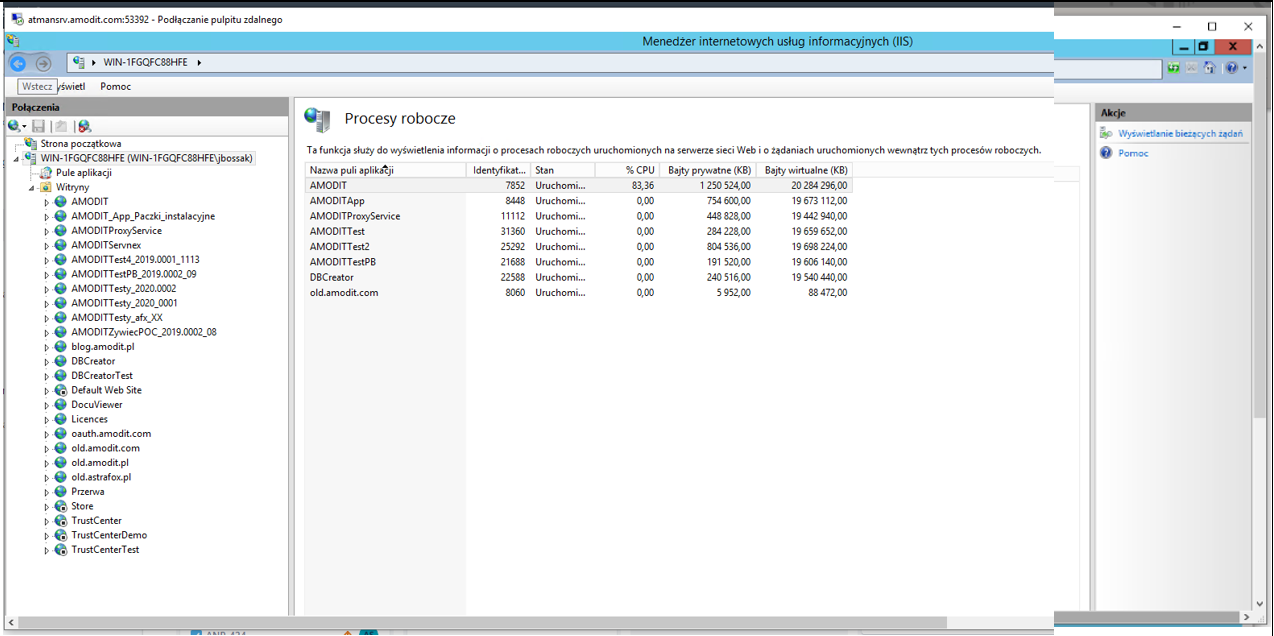Click the Licences site globe icon

61,419
